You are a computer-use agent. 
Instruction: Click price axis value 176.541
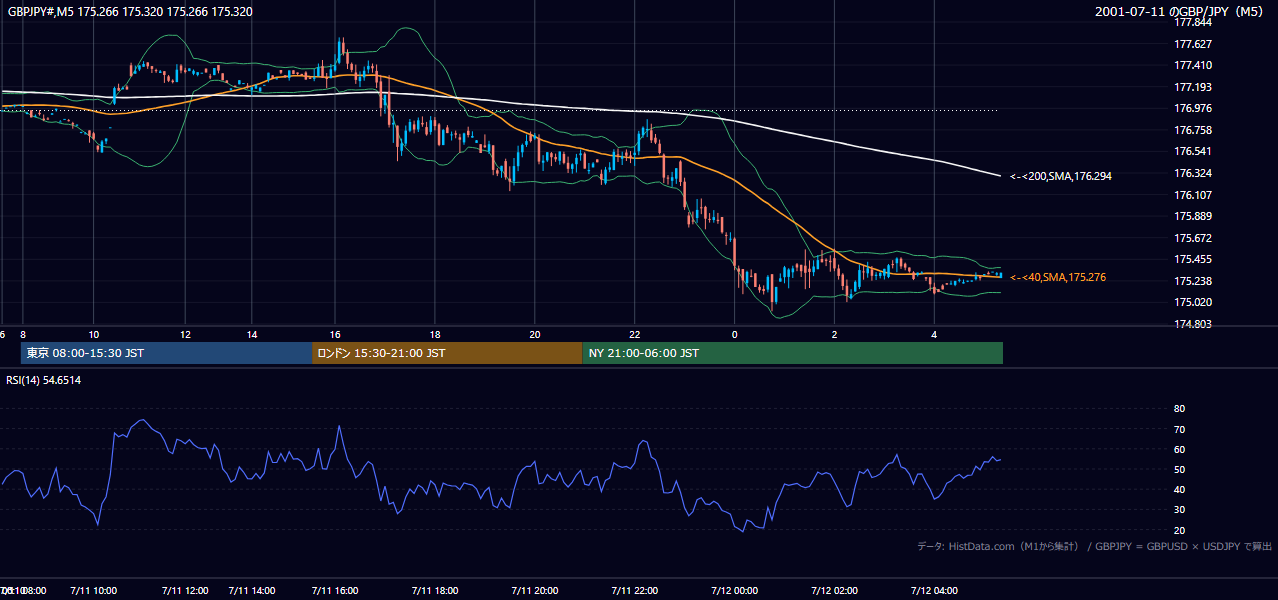(1194, 152)
